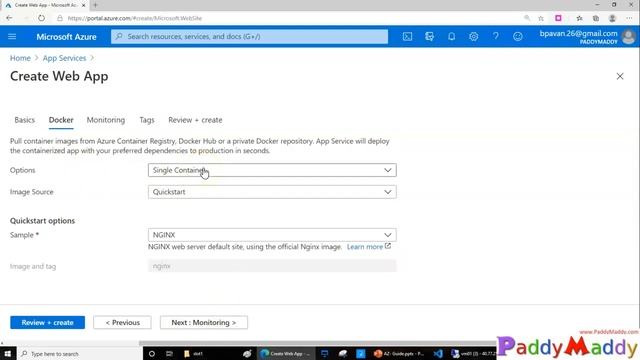Follow the Learn more link
Image resolution: width=640 pixels, height=360 pixels.
pos(365,247)
